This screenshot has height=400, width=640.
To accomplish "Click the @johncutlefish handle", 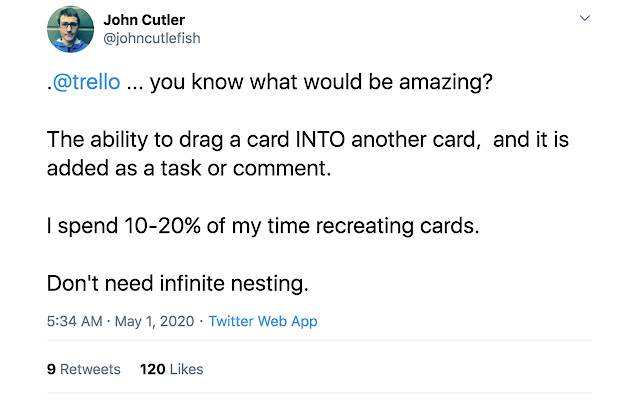I will tap(152, 40).
